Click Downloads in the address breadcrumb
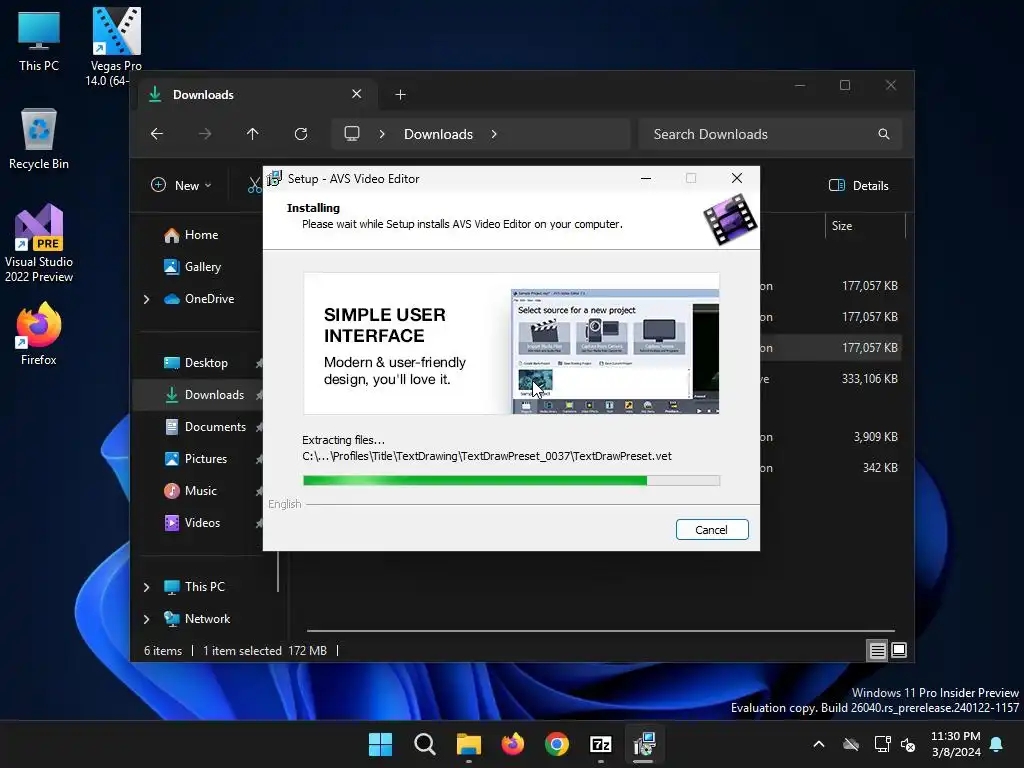Screen dimensions: 1024x768 point(438,134)
